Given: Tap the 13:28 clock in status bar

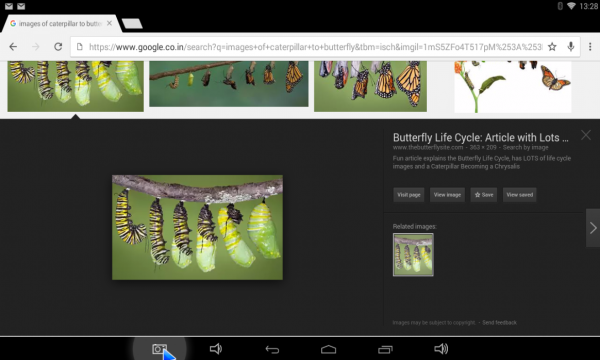Looking at the screenshot, I should pyautogui.click(x=589, y=6).
